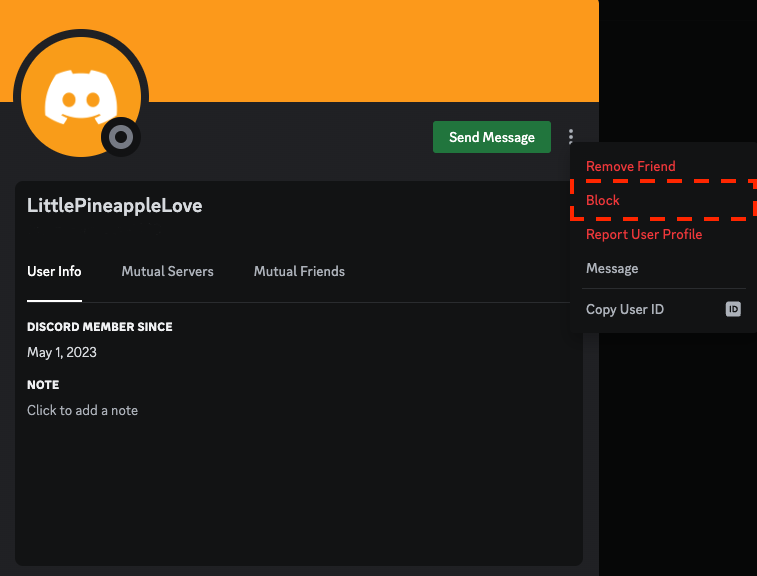Choose Block in the context menu
The image size is (757, 576).
point(603,200)
